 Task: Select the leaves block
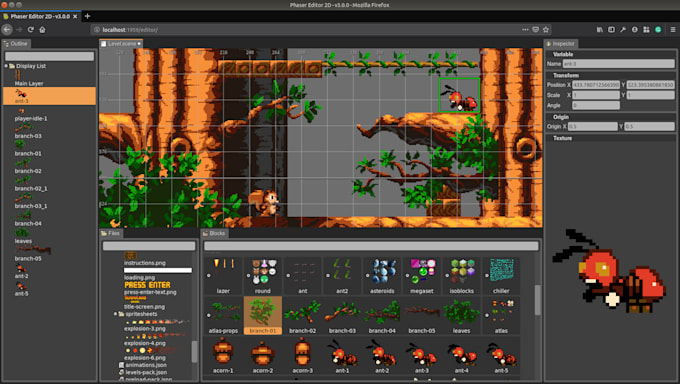coord(462,315)
